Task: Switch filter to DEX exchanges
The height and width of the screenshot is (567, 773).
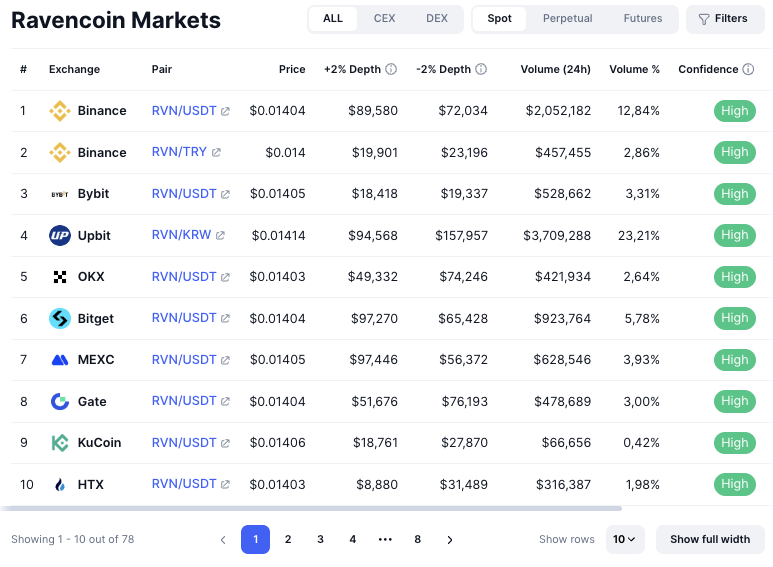Action: click(437, 19)
